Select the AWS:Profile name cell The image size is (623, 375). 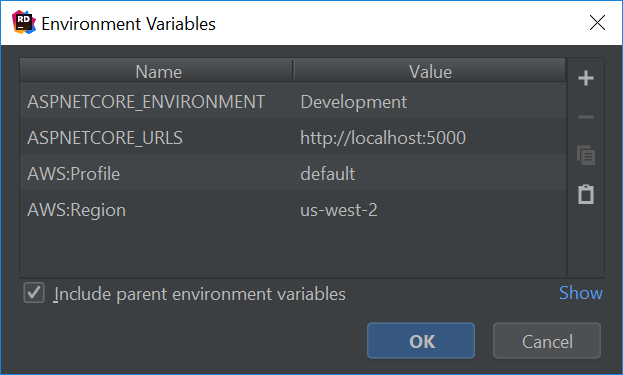pyautogui.click(x=157, y=173)
